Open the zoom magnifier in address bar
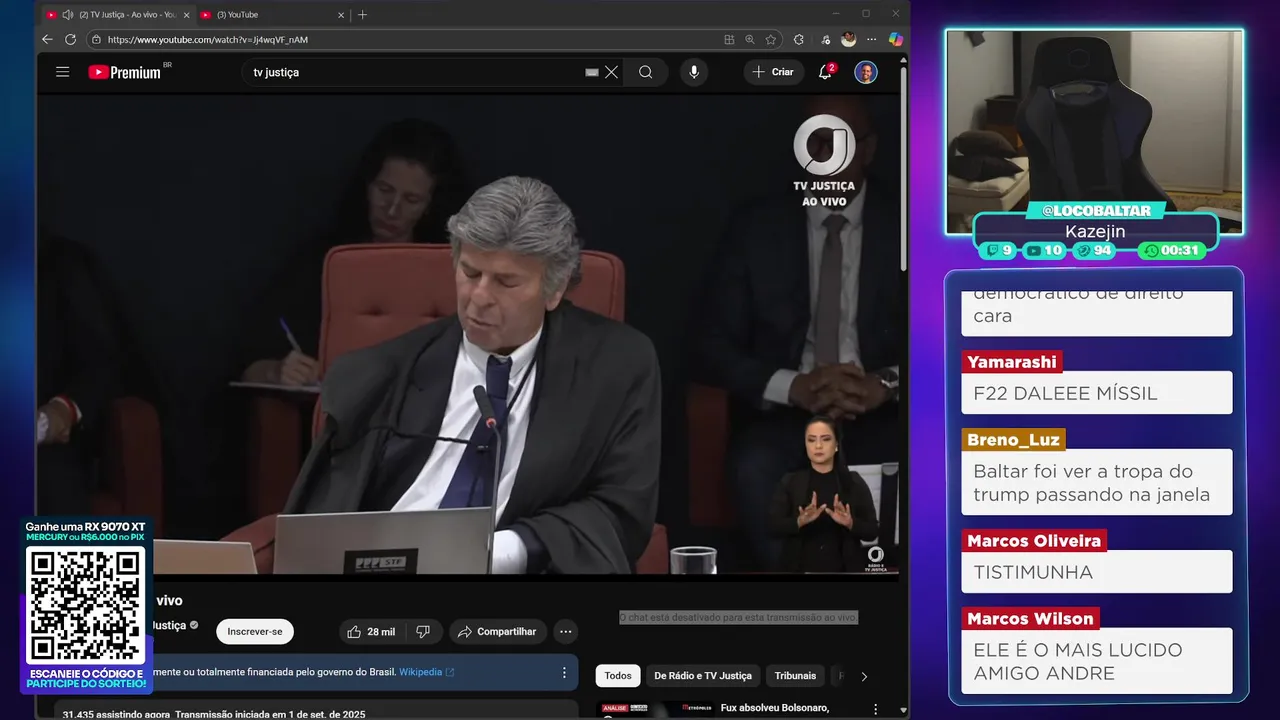The height and width of the screenshot is (720, 1280). (750, 40)
